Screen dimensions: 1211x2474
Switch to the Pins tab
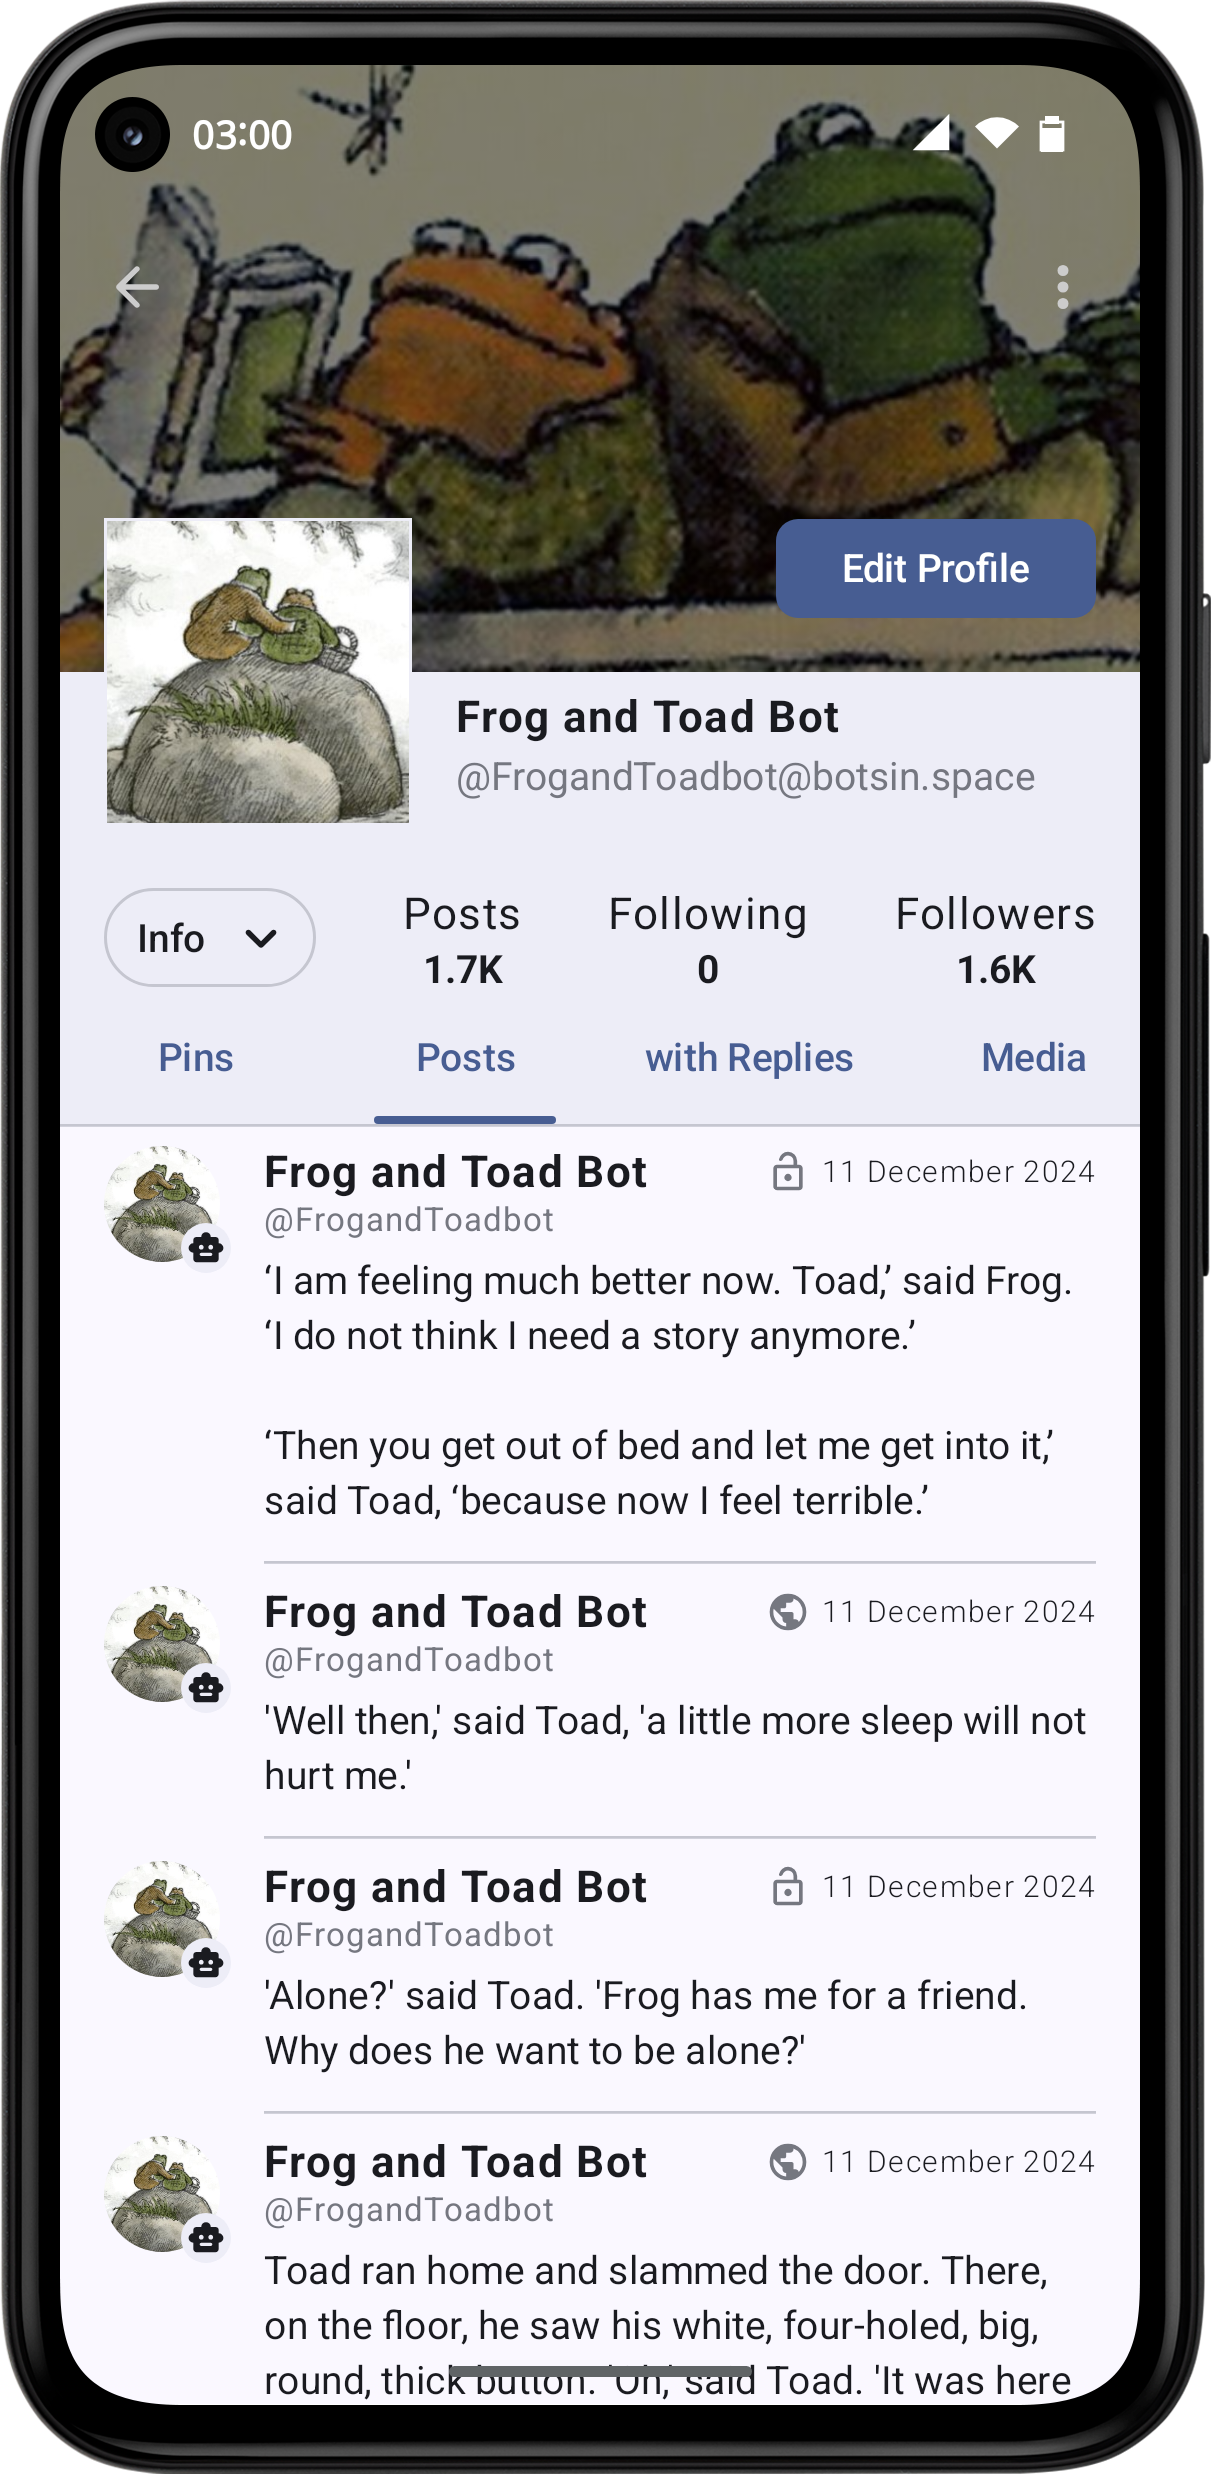[196, 1058]
